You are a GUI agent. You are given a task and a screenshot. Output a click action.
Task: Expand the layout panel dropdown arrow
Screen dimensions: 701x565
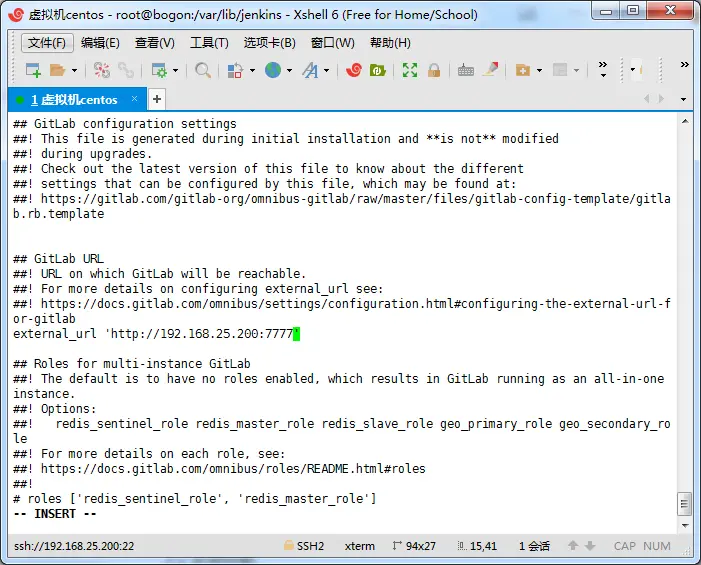click(x=576, y=70)
